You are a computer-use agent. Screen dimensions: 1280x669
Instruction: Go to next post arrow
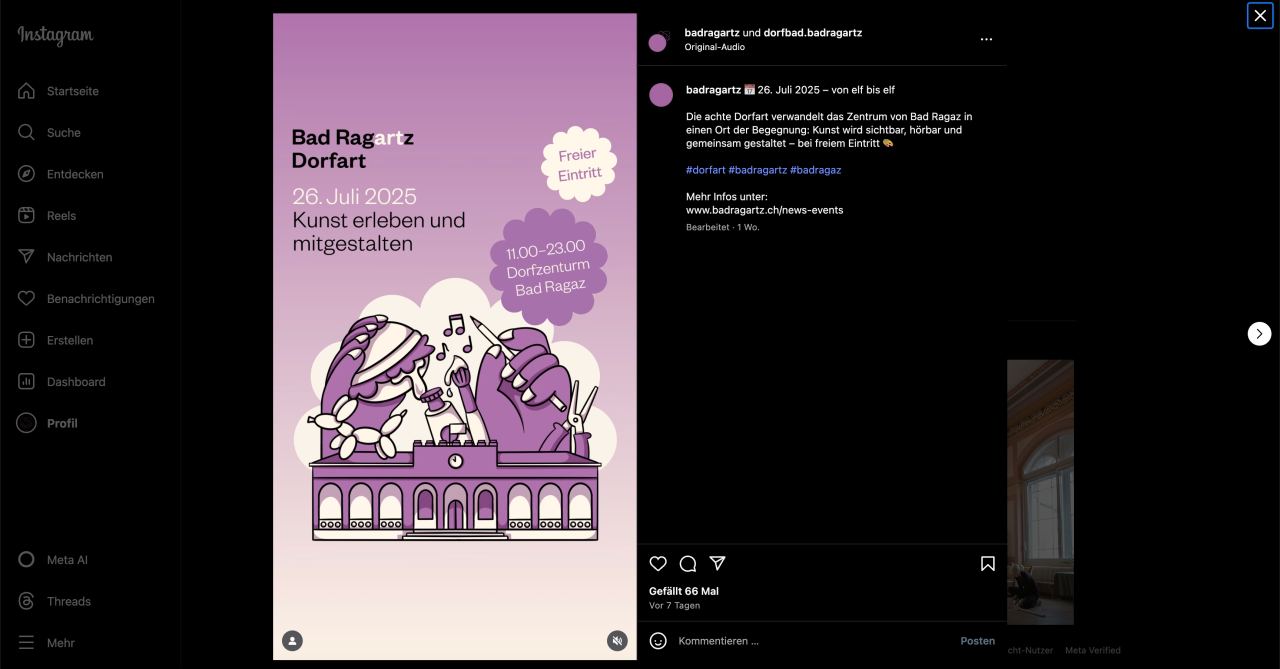click(1259, 334)
